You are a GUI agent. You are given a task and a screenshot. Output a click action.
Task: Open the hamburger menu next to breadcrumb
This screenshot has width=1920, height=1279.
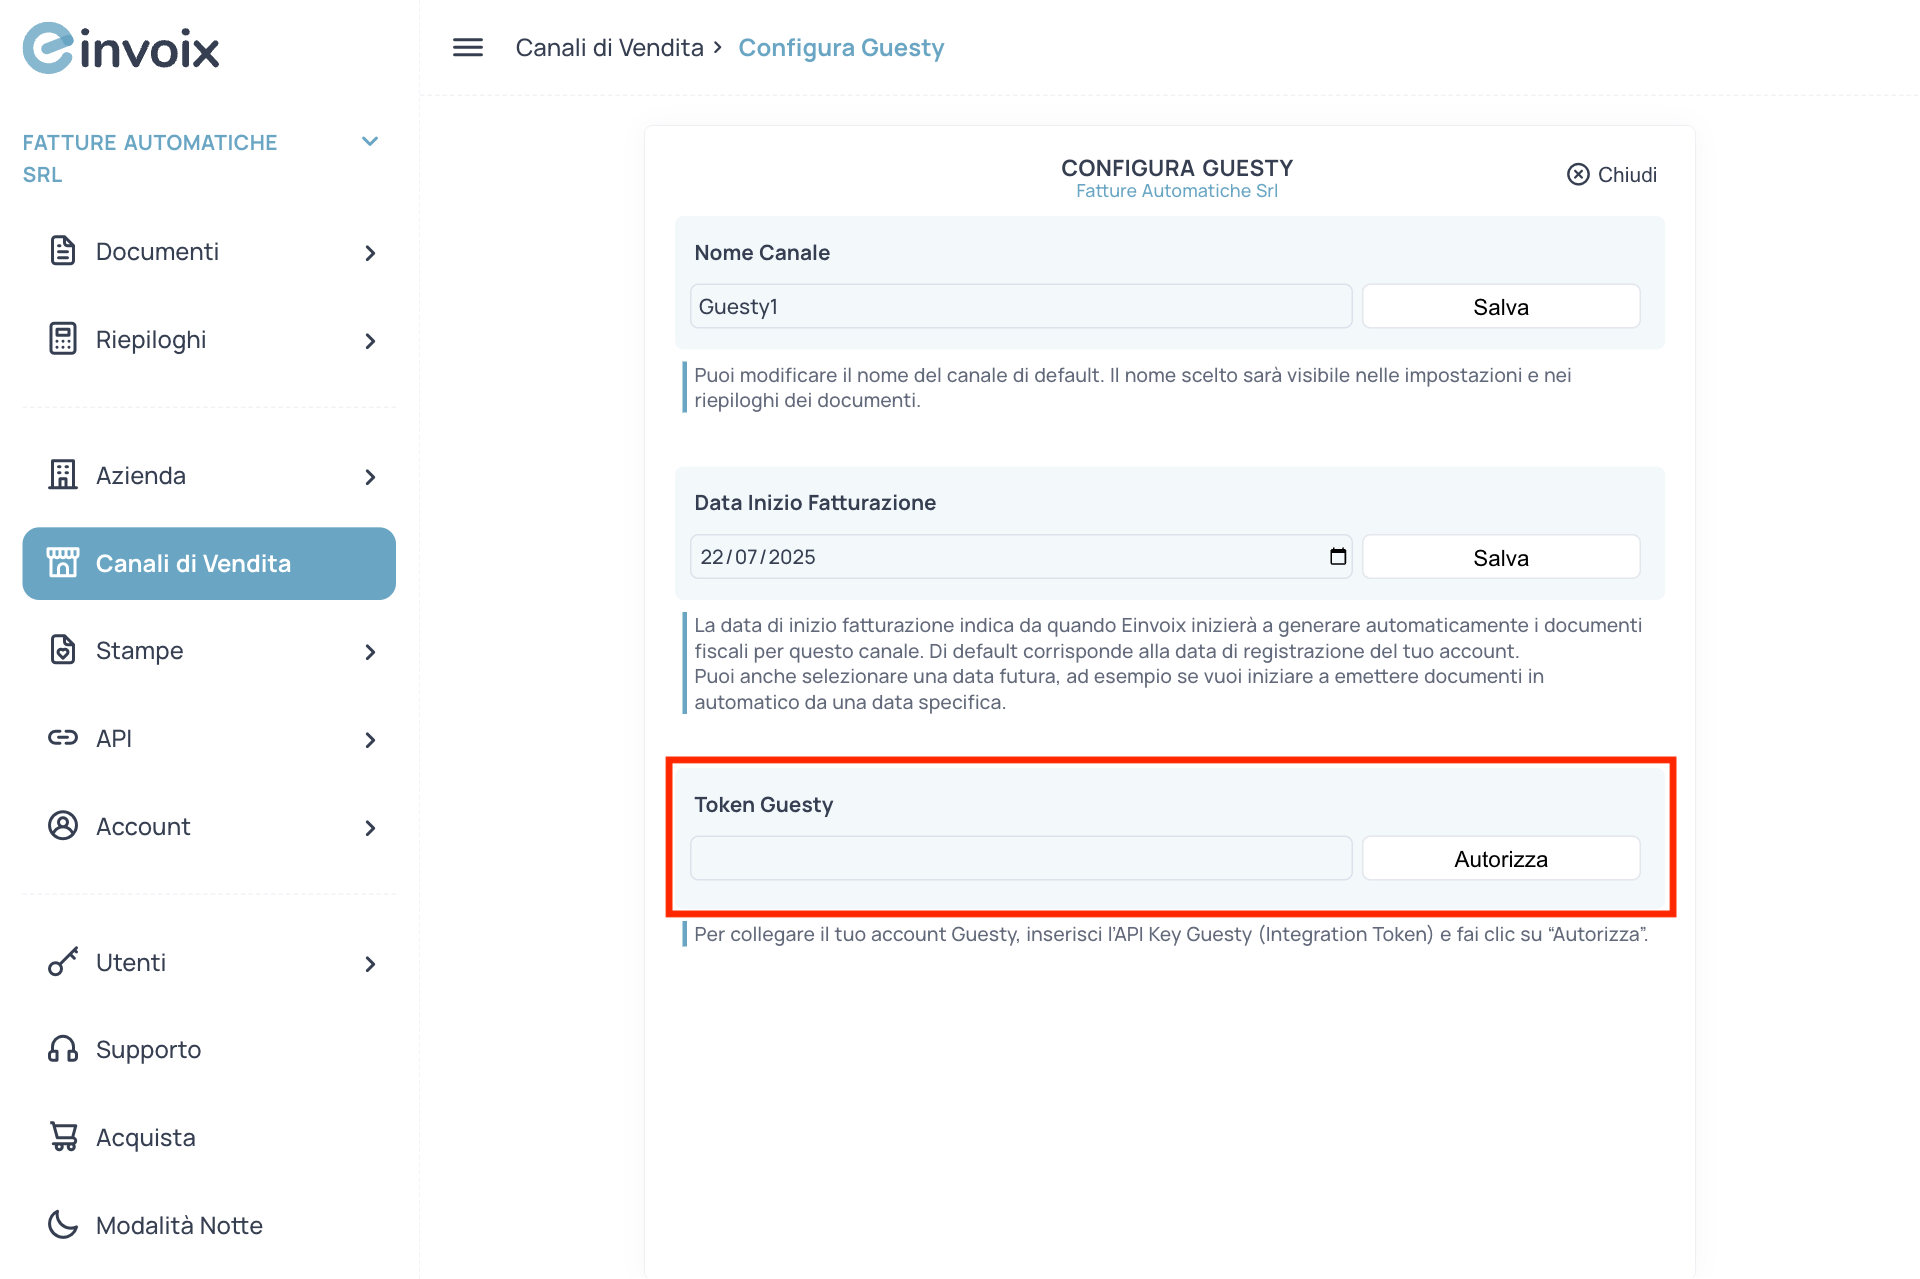[466, 47]
